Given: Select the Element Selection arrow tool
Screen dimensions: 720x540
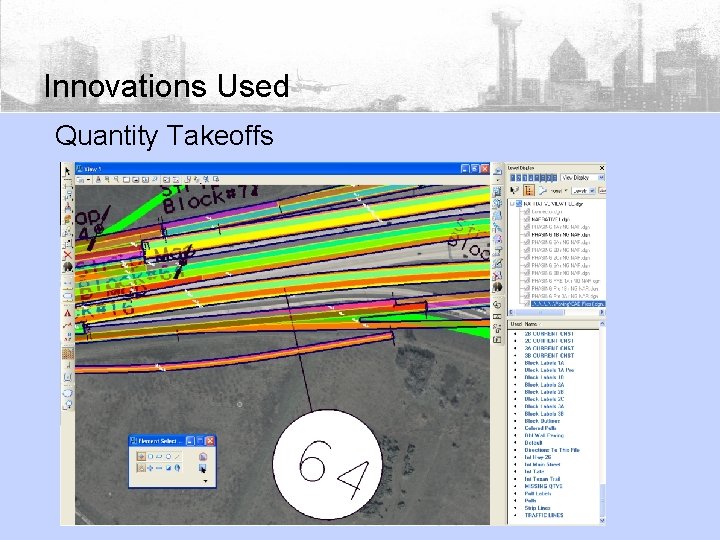Looking at the screenshot, I should (68, 171).
